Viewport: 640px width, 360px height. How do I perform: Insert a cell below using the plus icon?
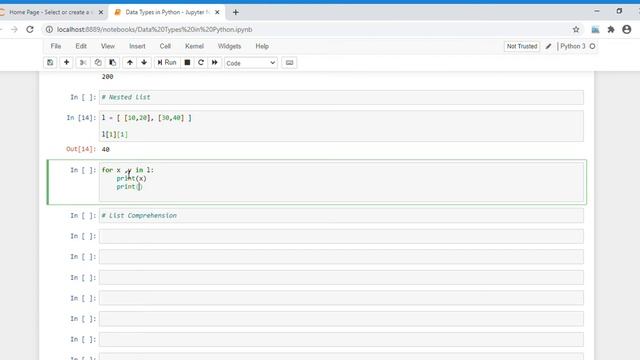click(66, 63)
